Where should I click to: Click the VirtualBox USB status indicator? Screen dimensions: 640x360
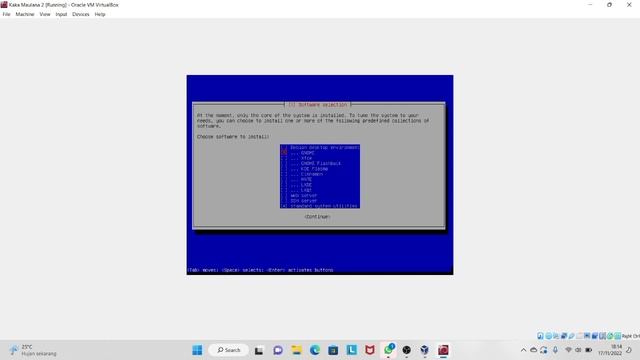pyautogui.click(x=571, y=336)
